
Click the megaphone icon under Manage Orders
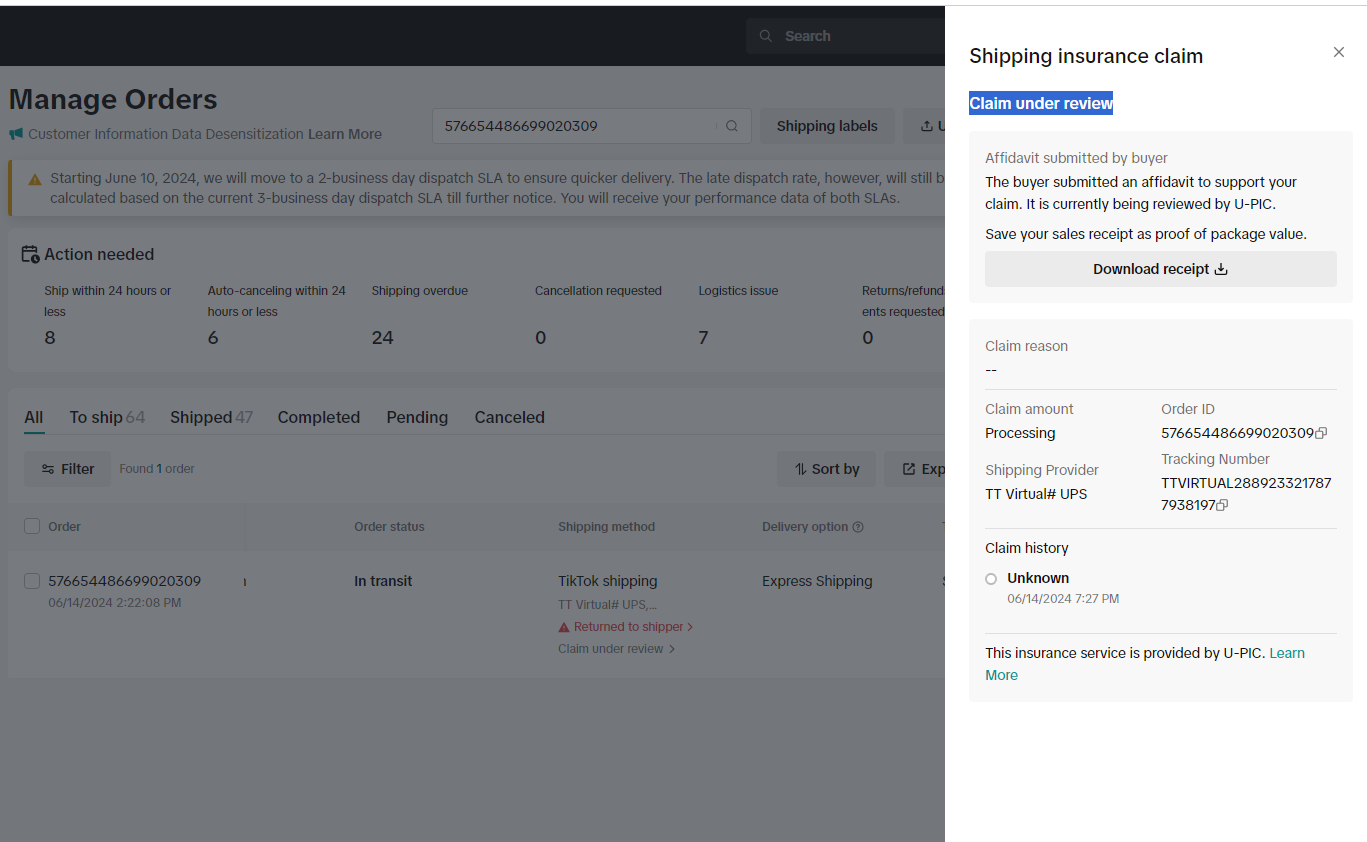(x=16, y=134)
